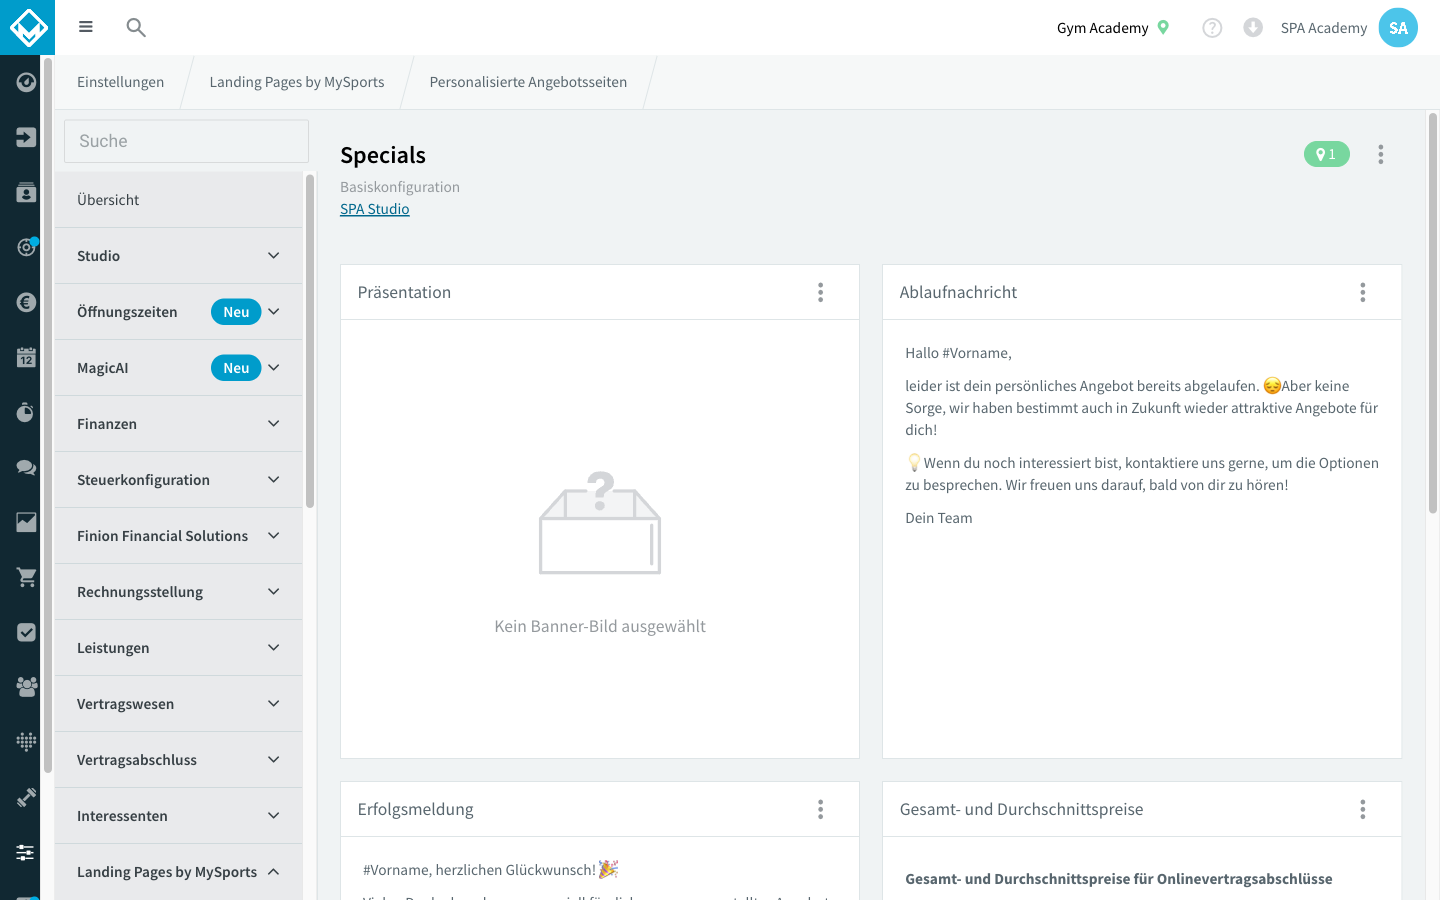Click the download arrow icon in header
Image resolution: width=1440 pixels, height=900 pixels.
(x=1252, y=28)
